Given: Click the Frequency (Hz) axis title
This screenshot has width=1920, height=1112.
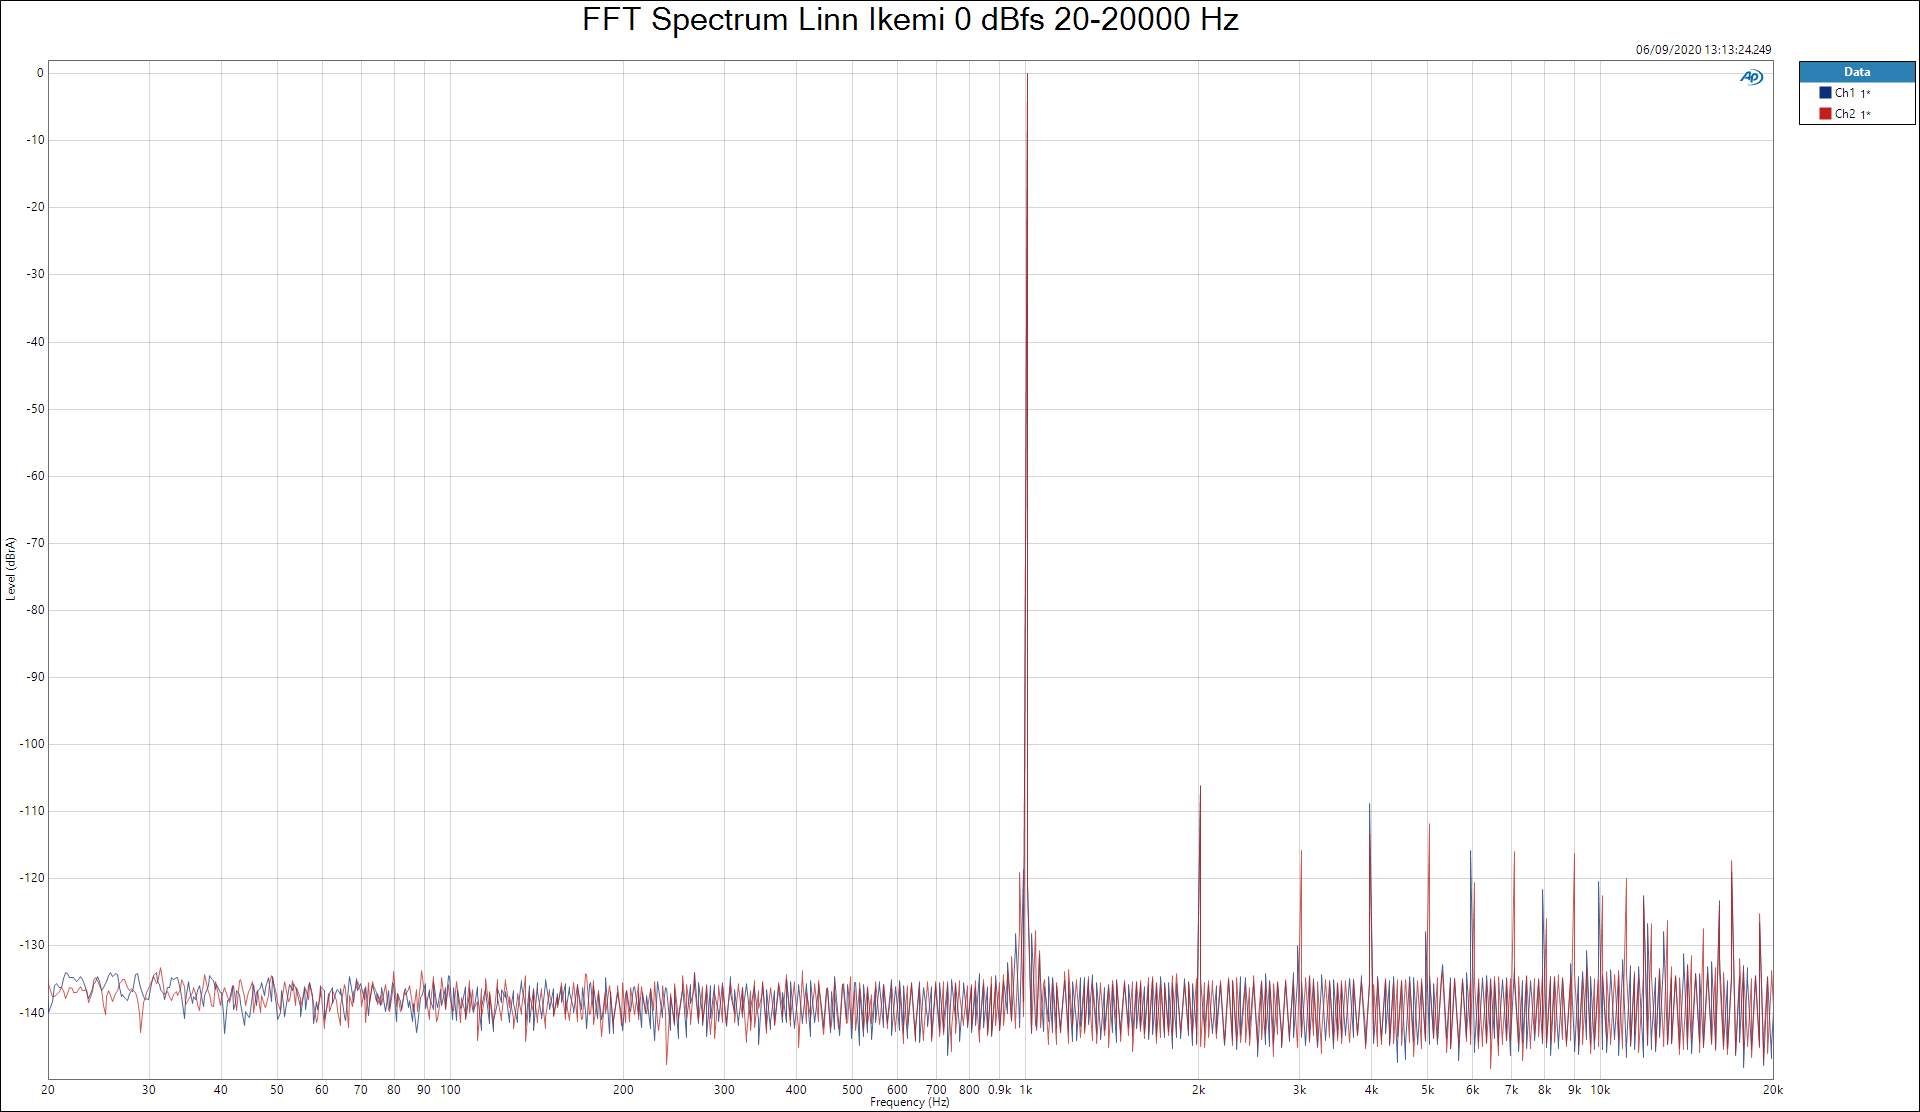Looking at the screenshot, I should coord(909,1102).
